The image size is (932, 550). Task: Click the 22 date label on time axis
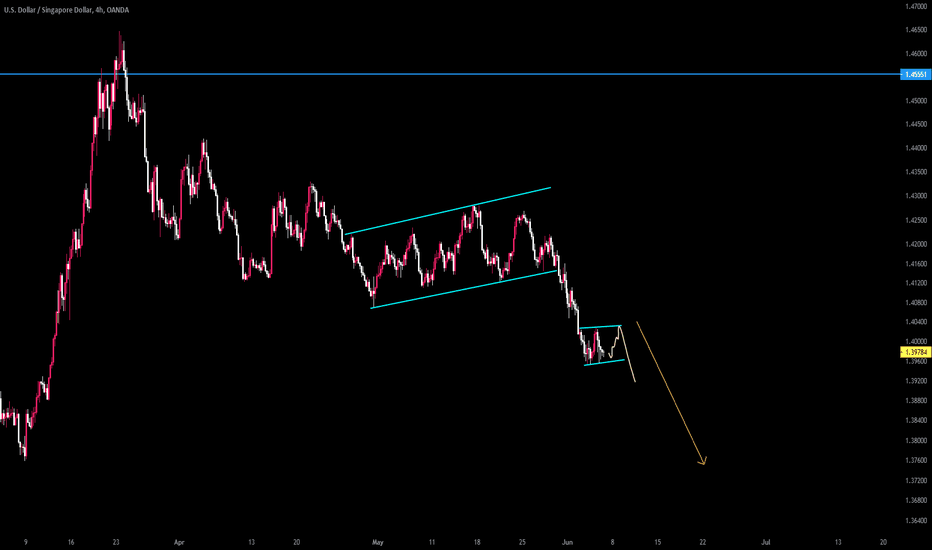[x=703, y=542]
